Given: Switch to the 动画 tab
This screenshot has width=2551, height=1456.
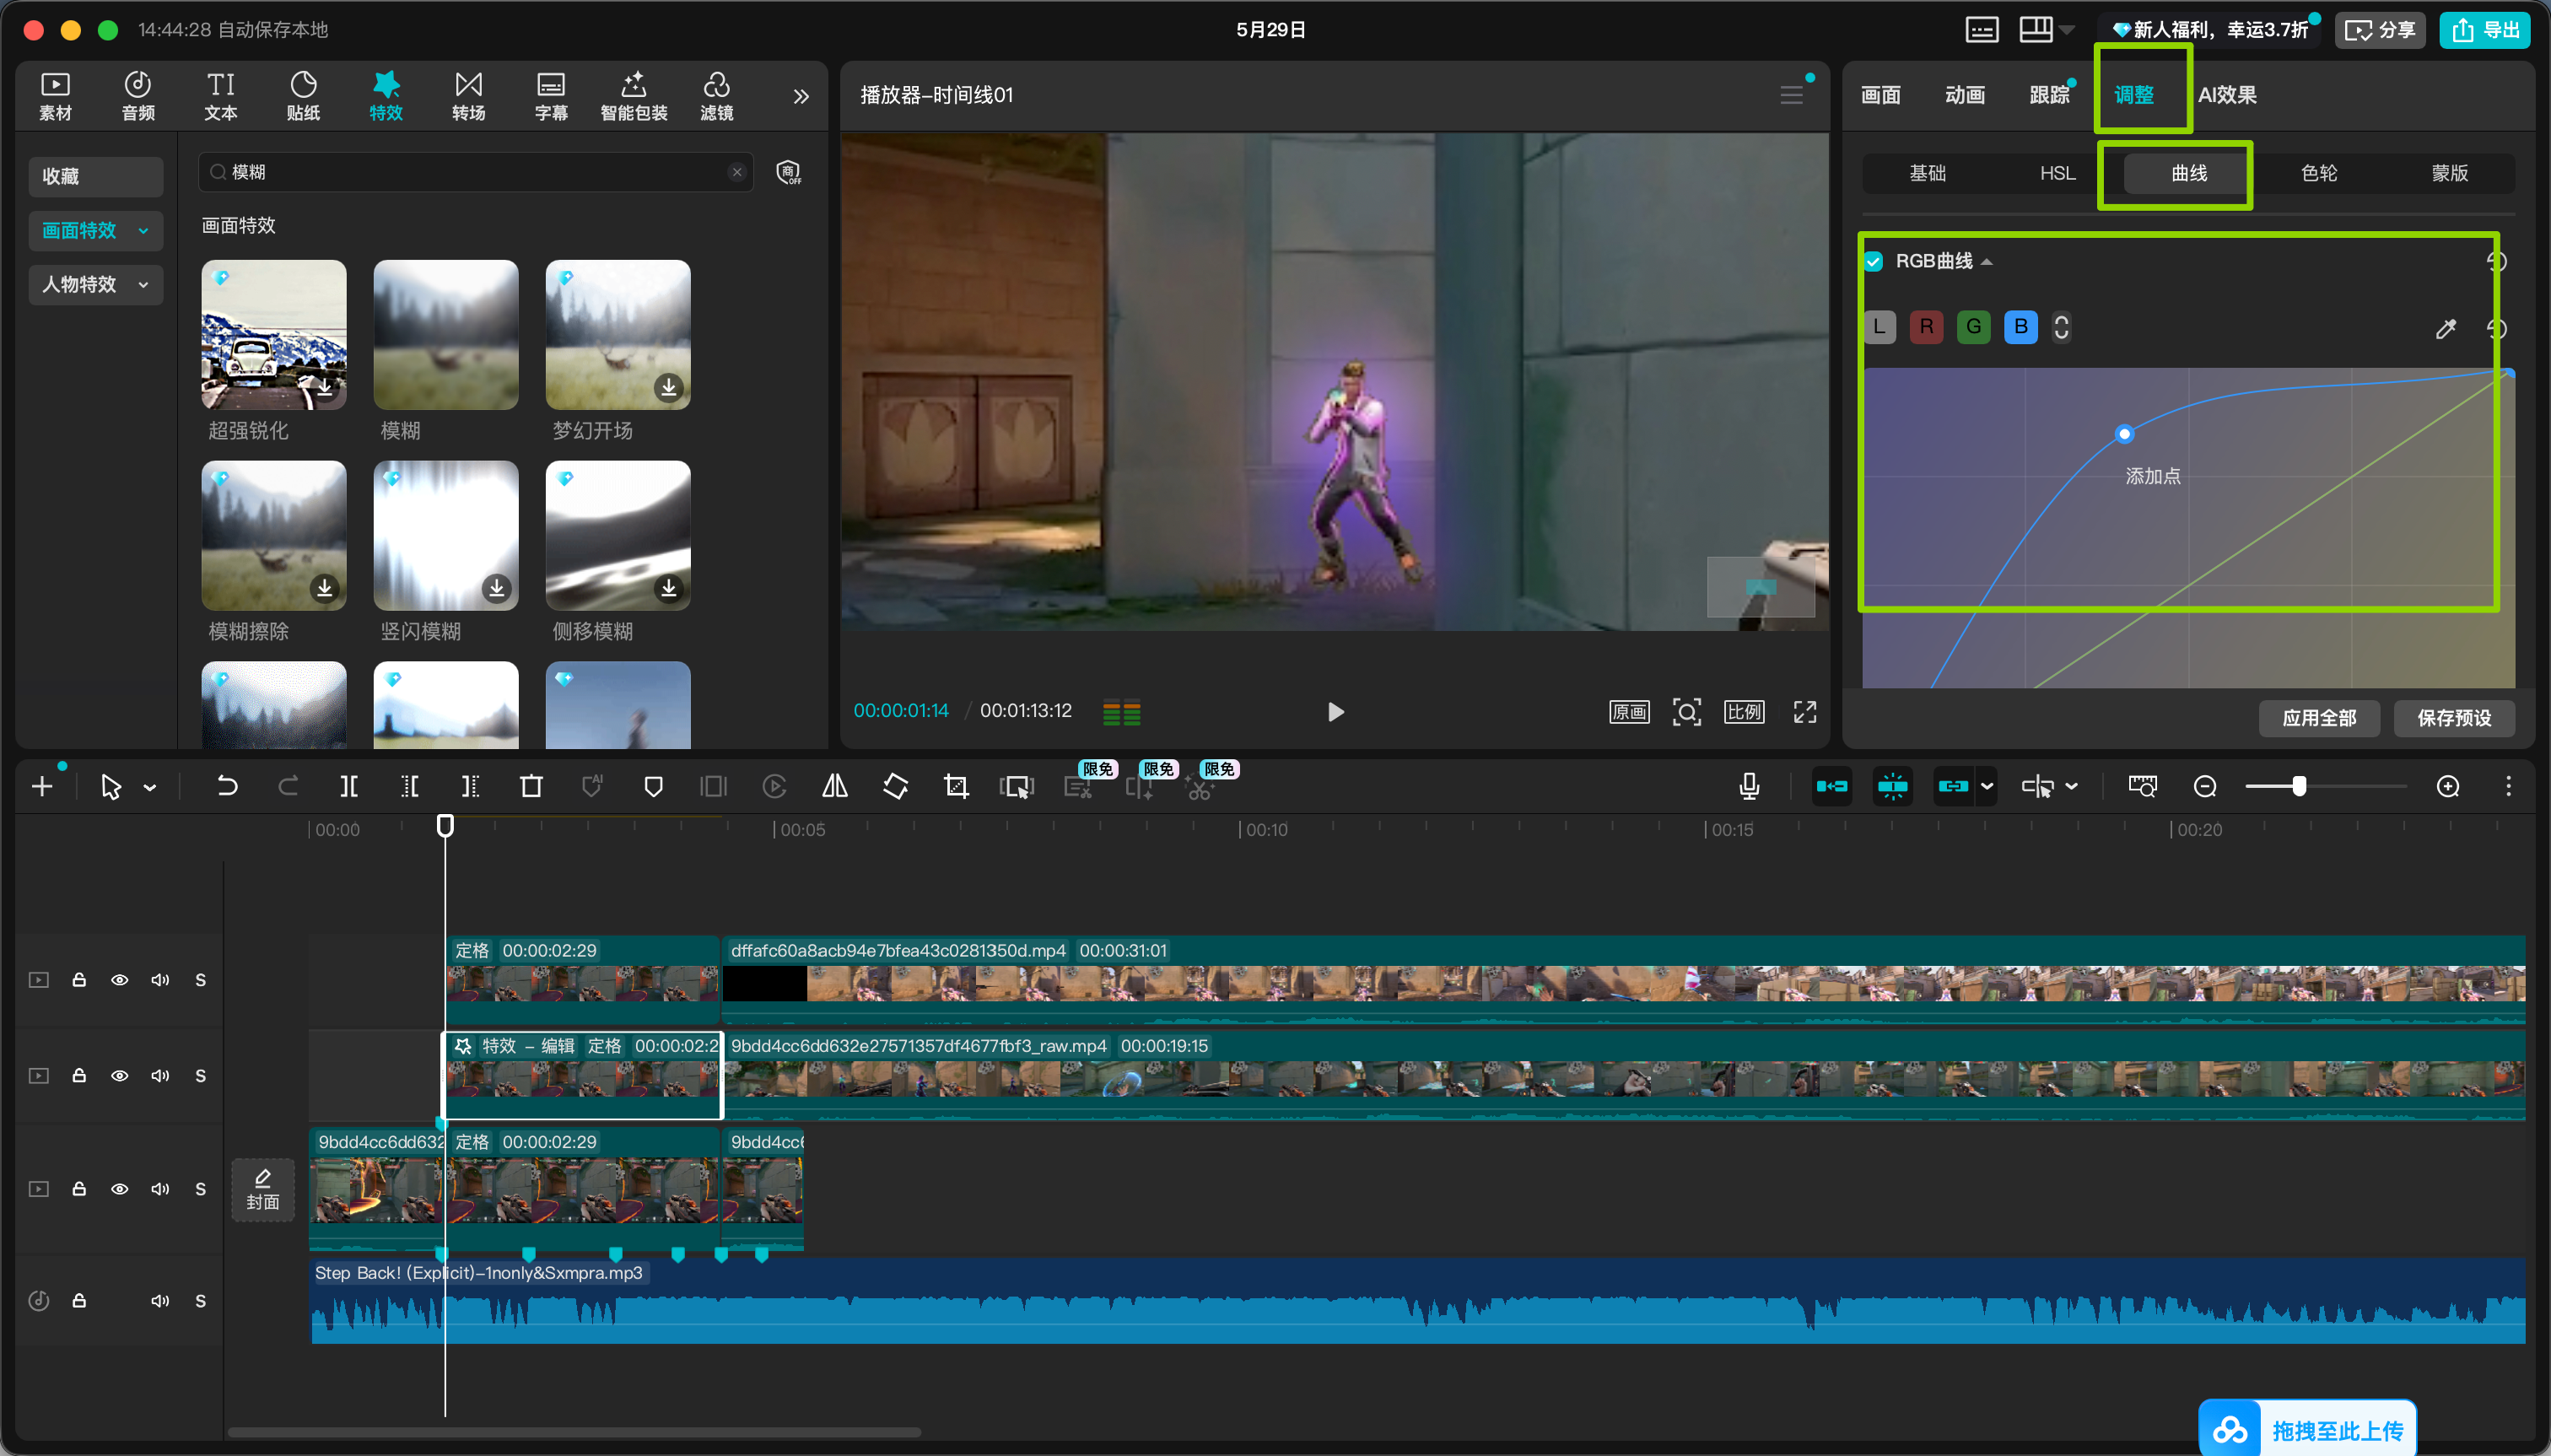Looking at the screenshot, I should pos(1964,95).
